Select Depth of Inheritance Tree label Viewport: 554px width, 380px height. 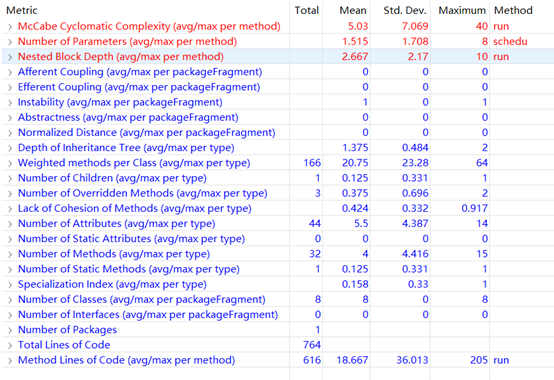click(126, 148)
